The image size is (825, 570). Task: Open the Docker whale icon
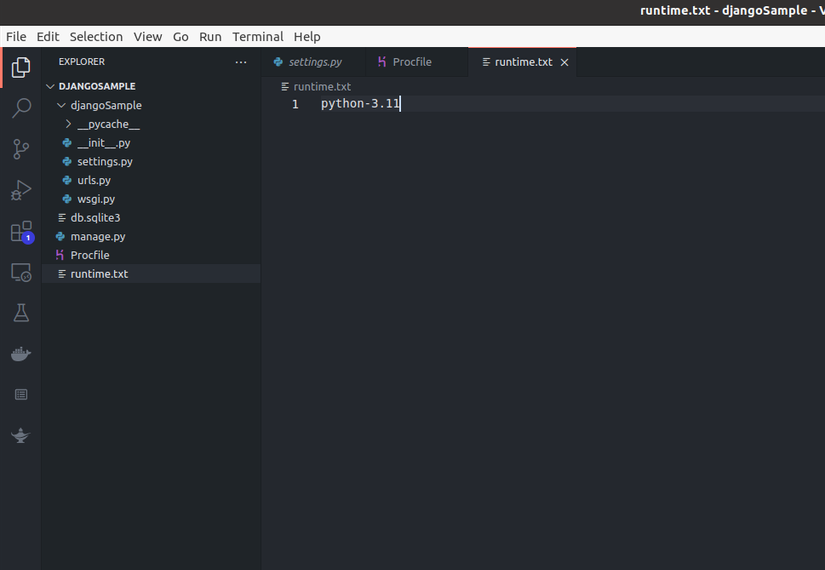[21, 354]
